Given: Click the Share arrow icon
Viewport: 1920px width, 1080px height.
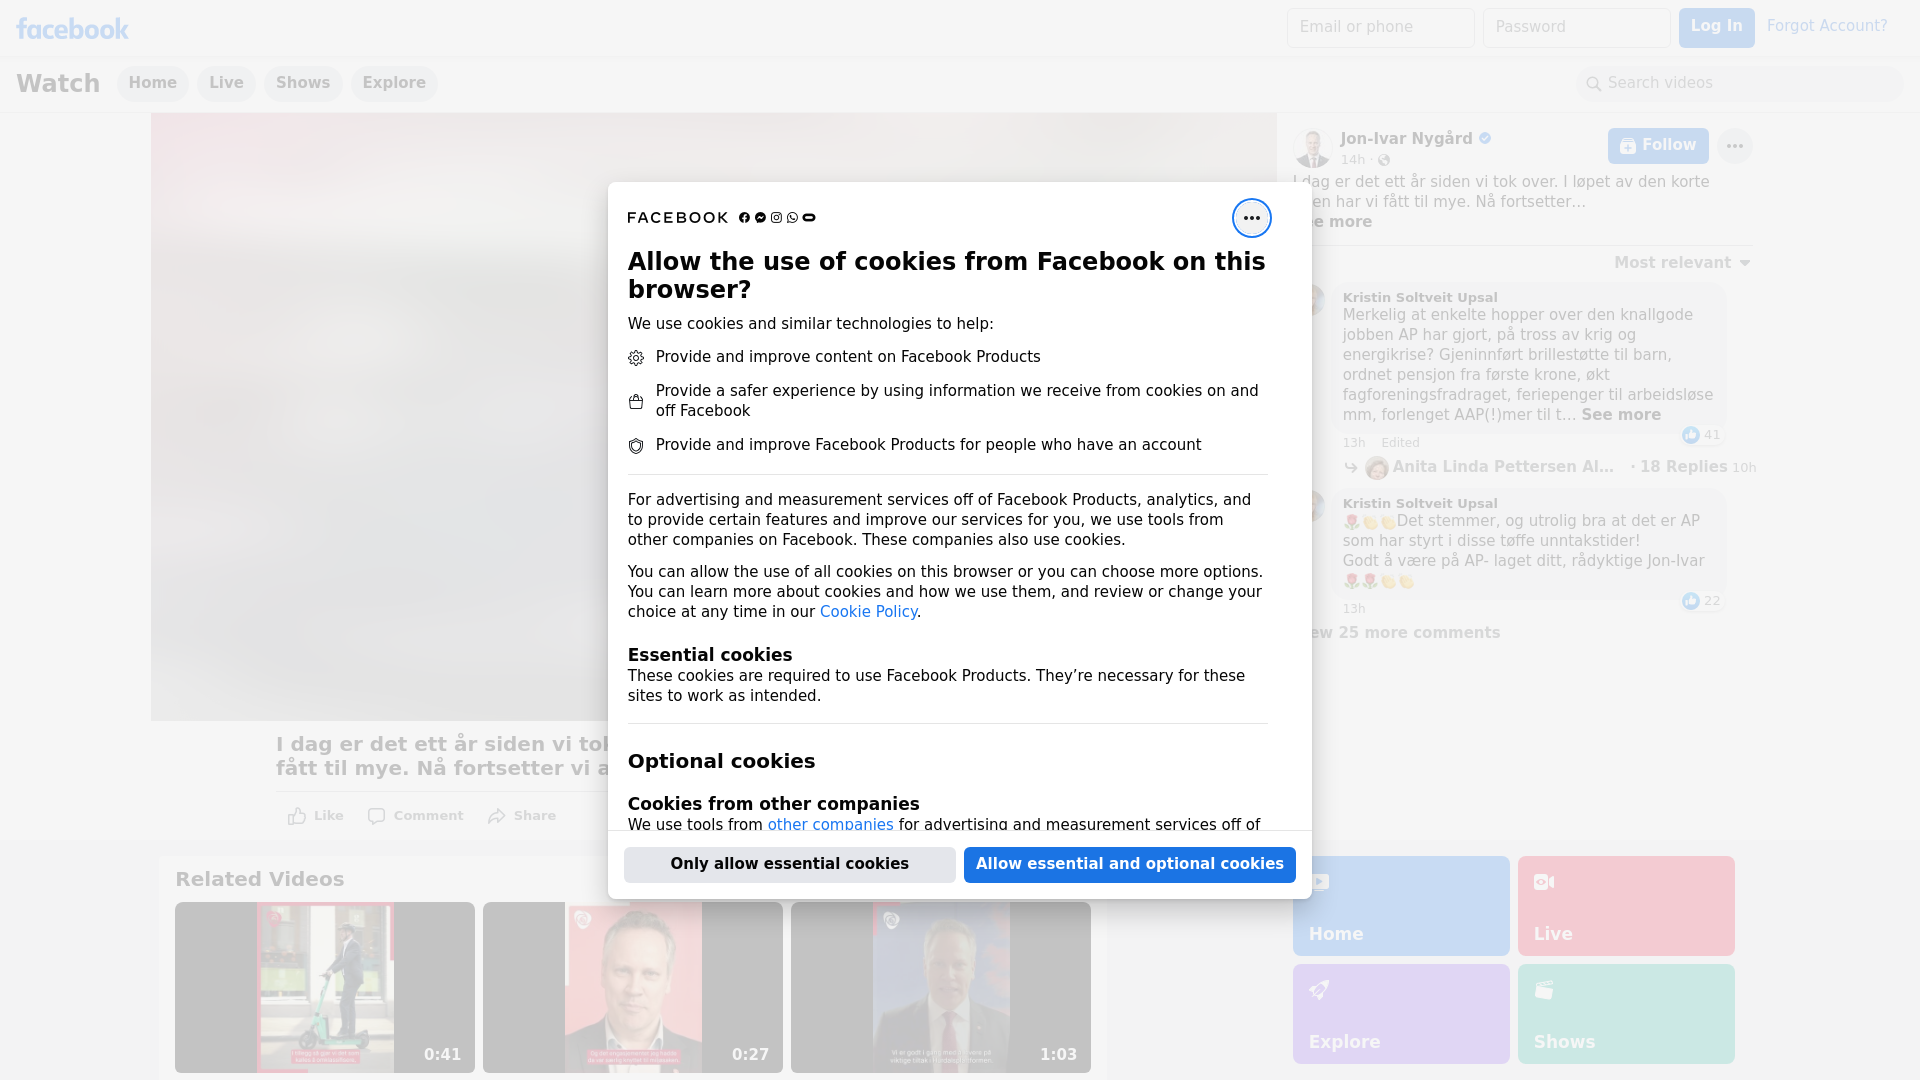Looking at the screenshot, I should click(497, 816).
